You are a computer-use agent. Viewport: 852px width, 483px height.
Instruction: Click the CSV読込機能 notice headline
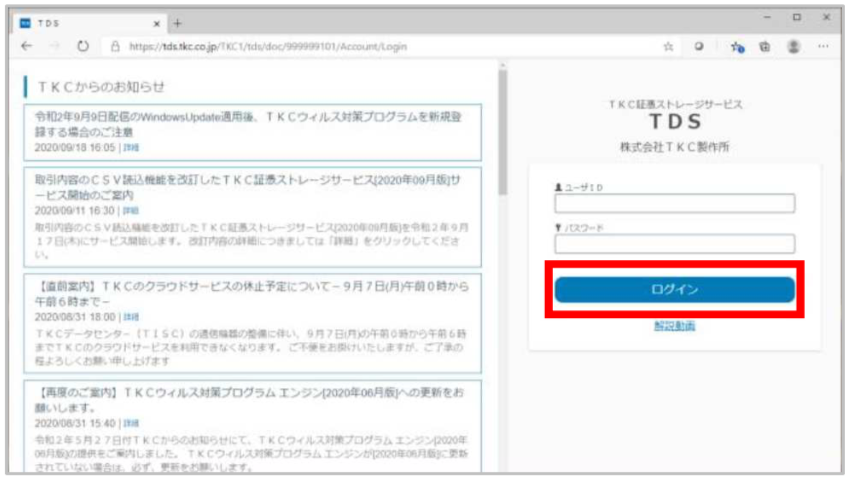click(248, 187)
